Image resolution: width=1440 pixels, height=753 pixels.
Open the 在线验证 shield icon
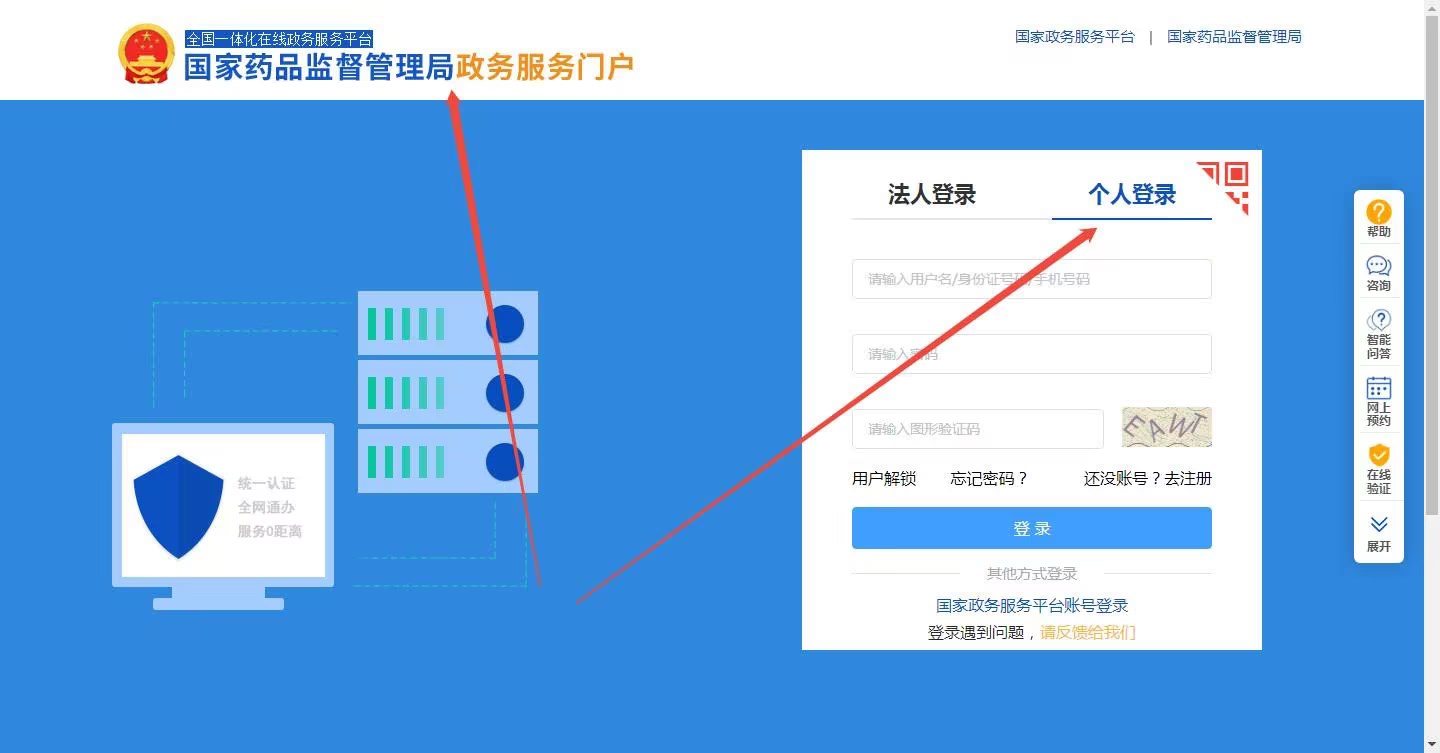point(1379,469)
